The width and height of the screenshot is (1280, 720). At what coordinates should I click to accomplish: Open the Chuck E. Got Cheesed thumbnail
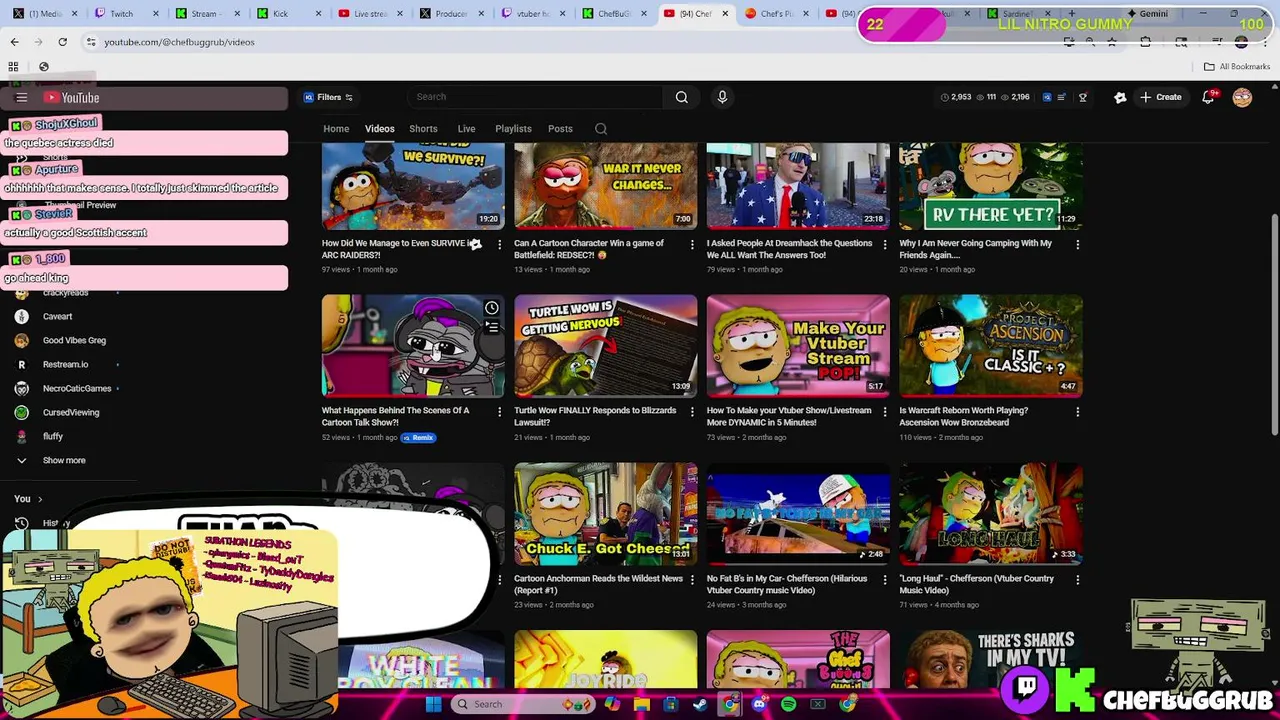[605, 514]
